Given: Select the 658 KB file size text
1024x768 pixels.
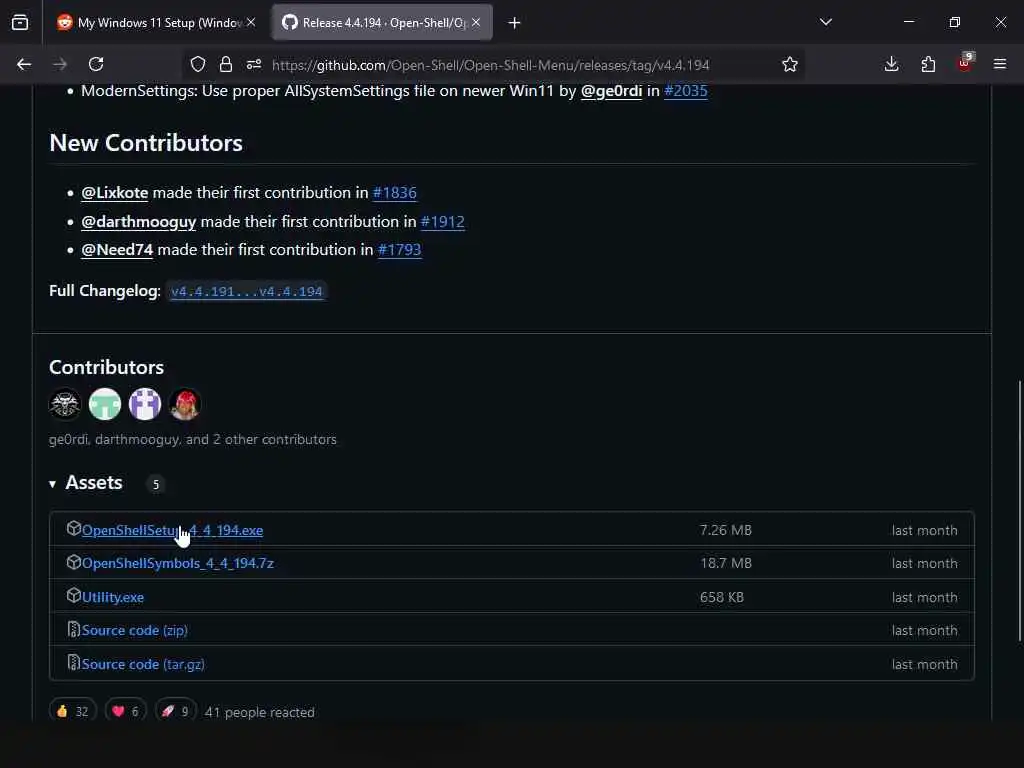Looking at the screenshot, I should pyautogui.click(x=722, y=598).
